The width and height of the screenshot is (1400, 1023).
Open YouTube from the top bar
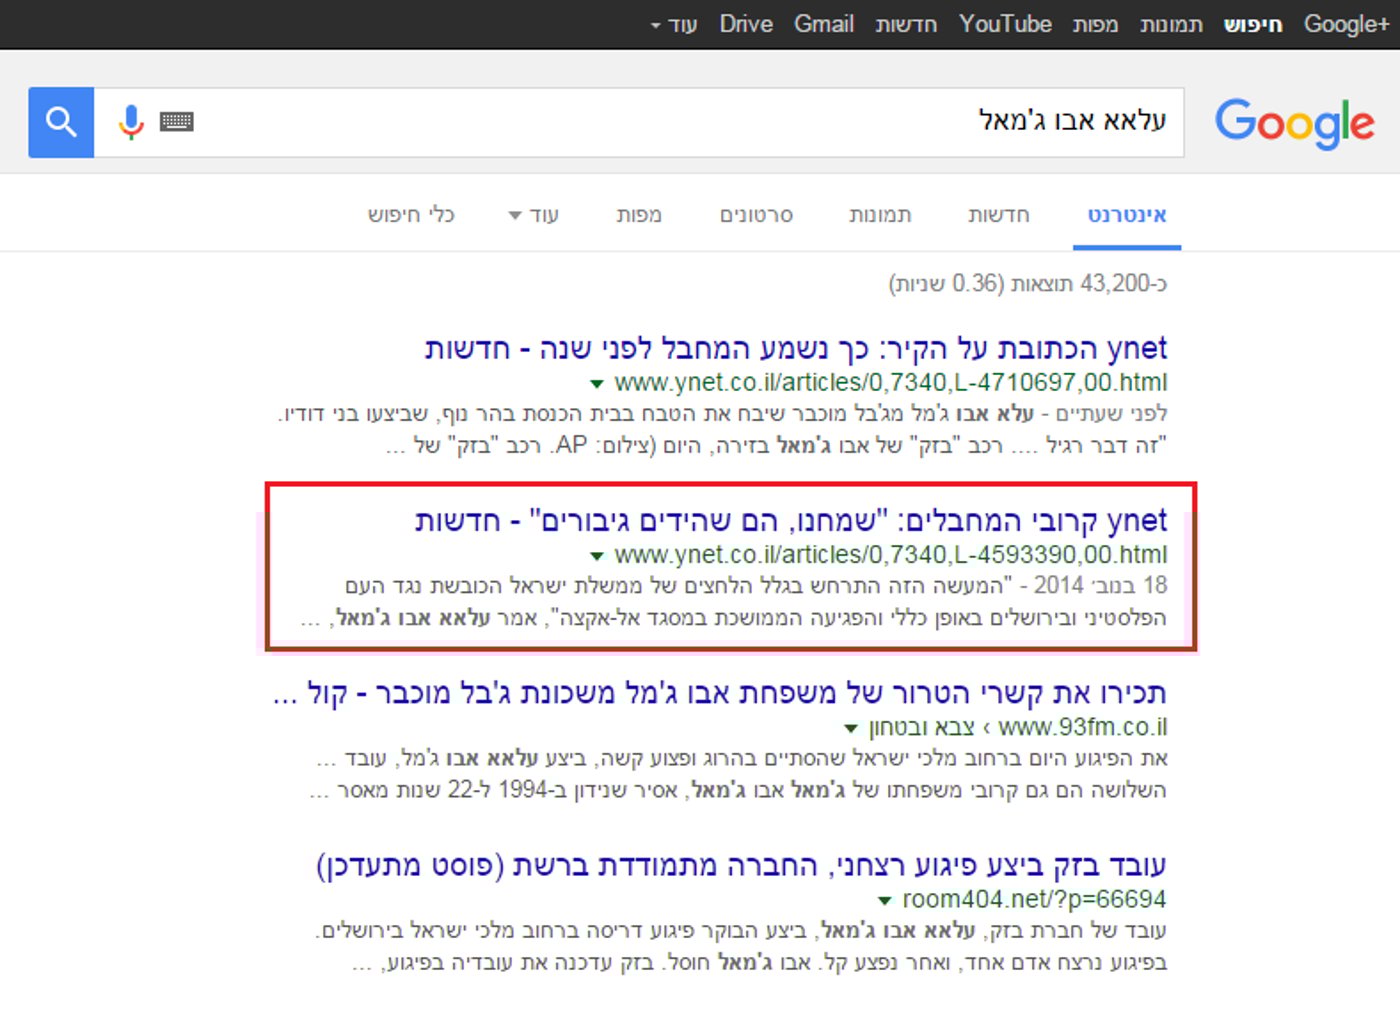pos(1005,24)
